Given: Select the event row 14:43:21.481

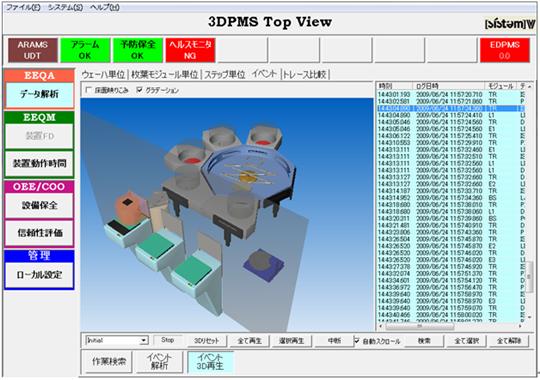Looking at the screenshot, I should (x=450, y=225).
